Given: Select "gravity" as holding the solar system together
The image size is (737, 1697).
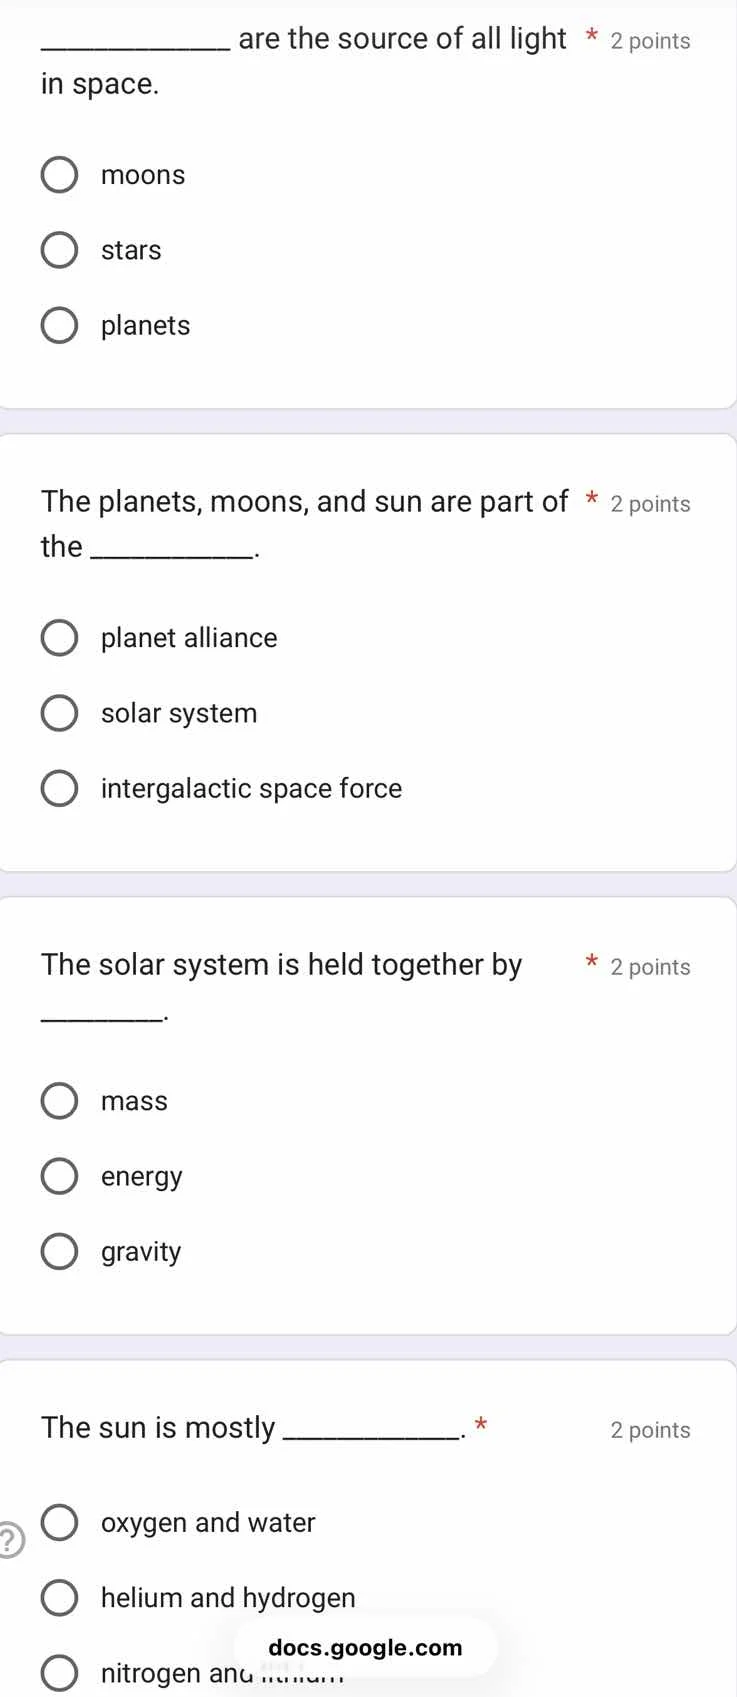Looking at the screenshot, I should coord(59,1251).
